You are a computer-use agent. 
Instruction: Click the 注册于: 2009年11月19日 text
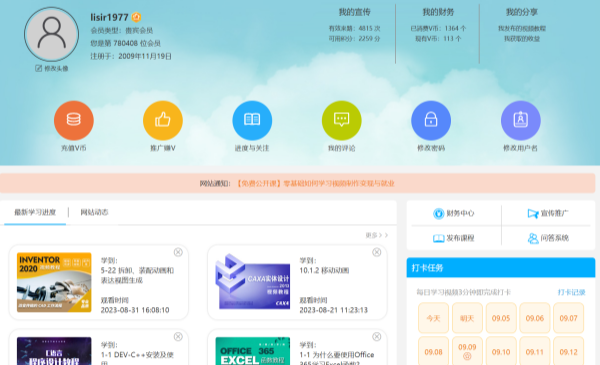131,56
